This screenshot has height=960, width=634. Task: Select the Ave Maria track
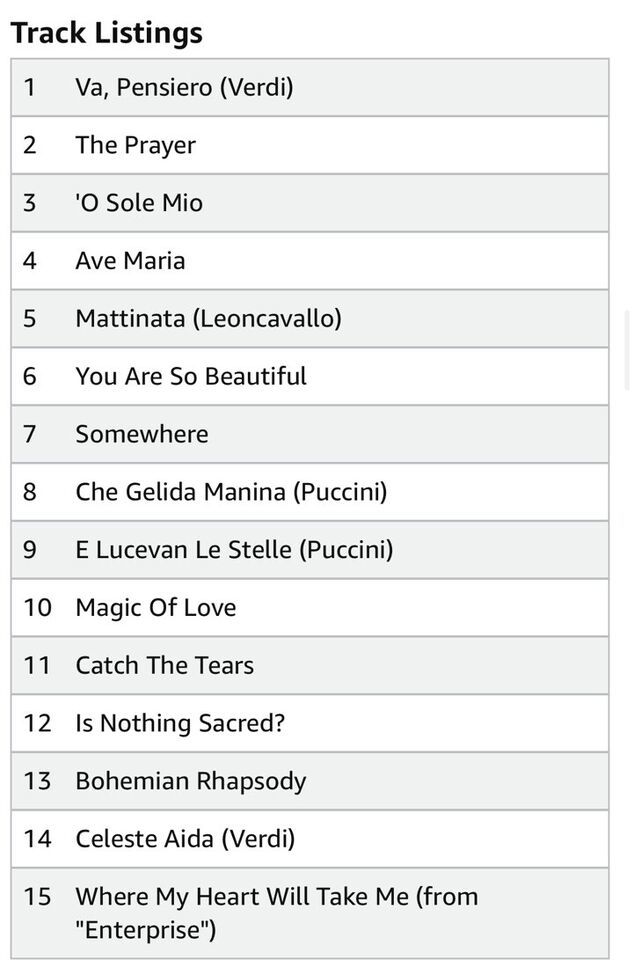tap(310, 261)
